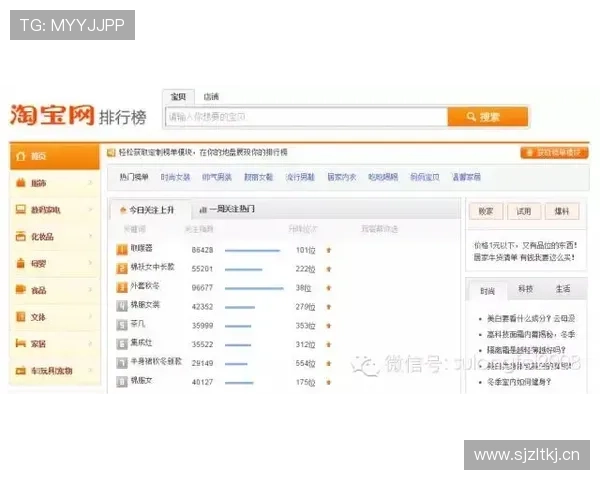Click the keyword 集成灶
This screenshot has height=480, width=600.
click(142, 342)
